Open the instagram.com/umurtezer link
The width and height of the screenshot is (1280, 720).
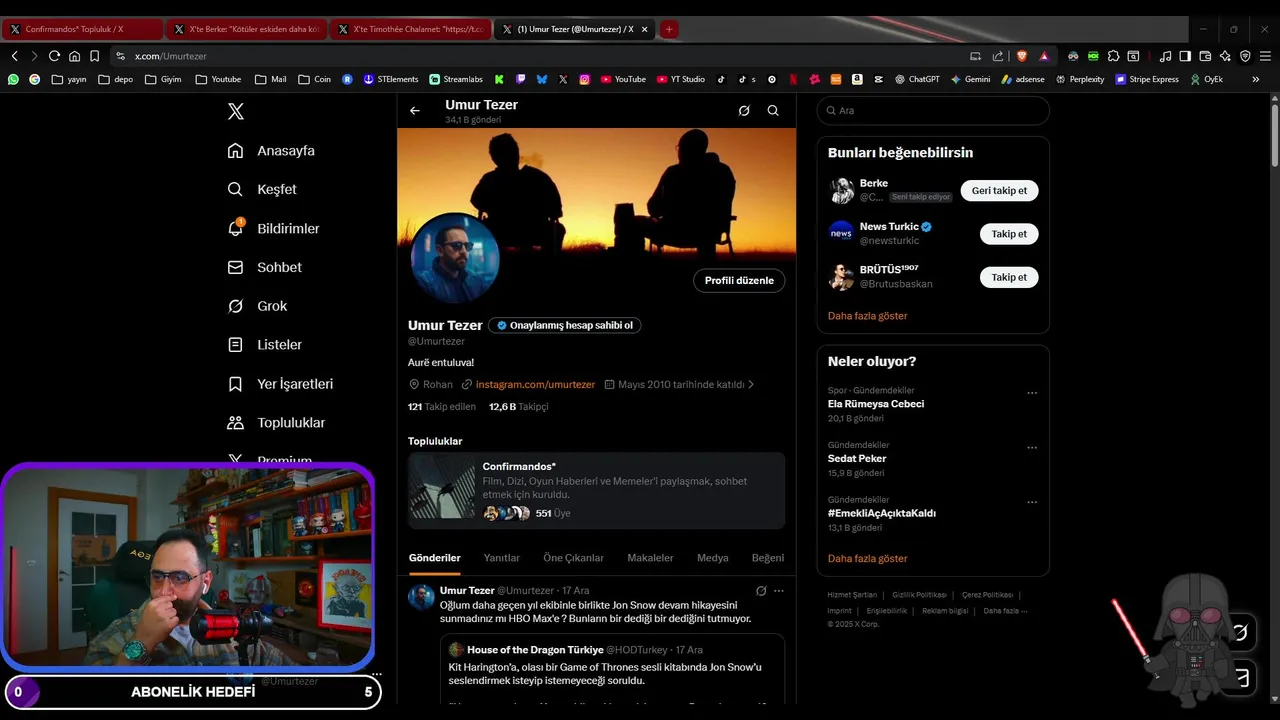(535, 384)
